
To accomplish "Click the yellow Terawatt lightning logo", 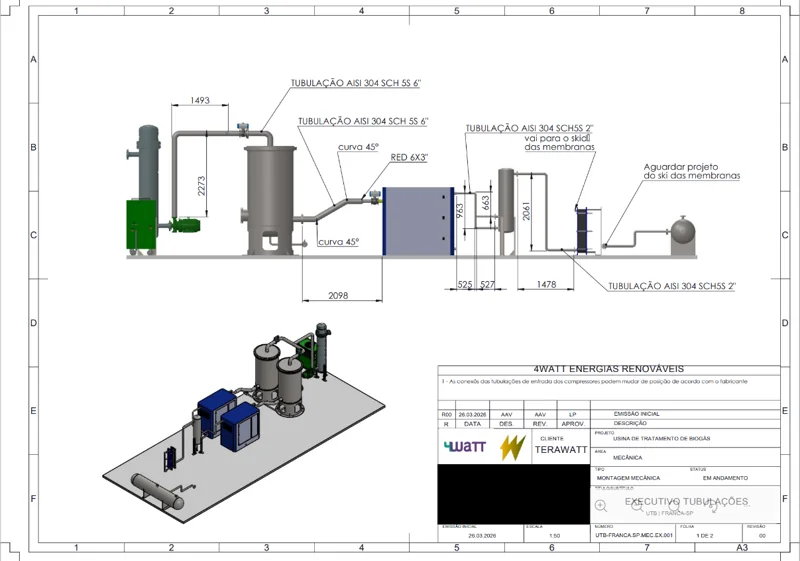I will point(512,448).
